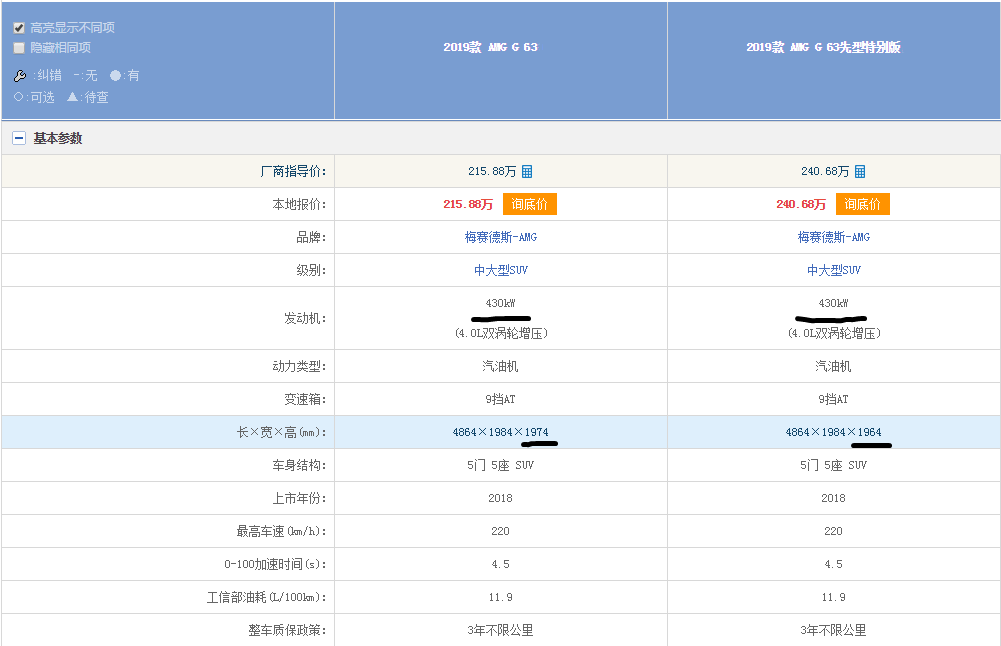Click the 4864×1984×1964 dimensions link
1001x646 pixels.
[x=833, y=431]
